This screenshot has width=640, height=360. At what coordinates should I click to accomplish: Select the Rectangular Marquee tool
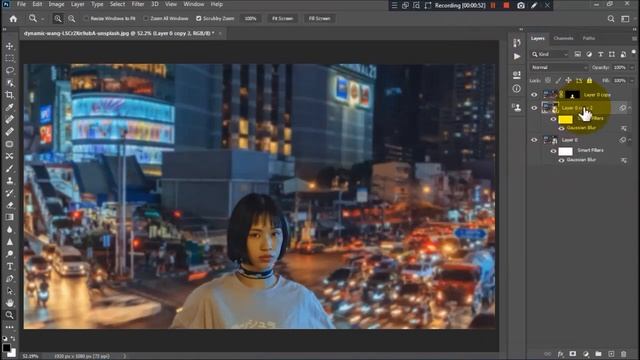[x=9, y=58]
